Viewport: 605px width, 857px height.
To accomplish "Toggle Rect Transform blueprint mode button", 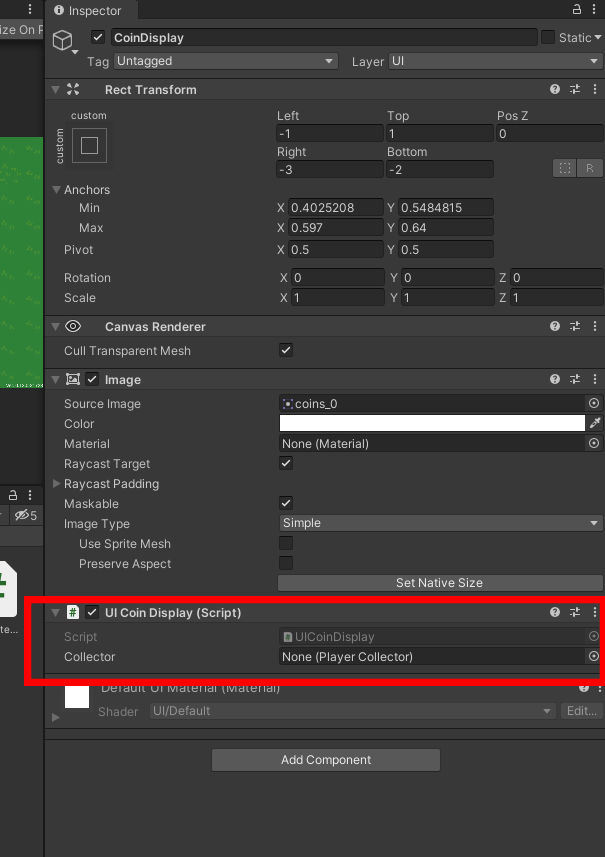I will [x=565, y=168].
